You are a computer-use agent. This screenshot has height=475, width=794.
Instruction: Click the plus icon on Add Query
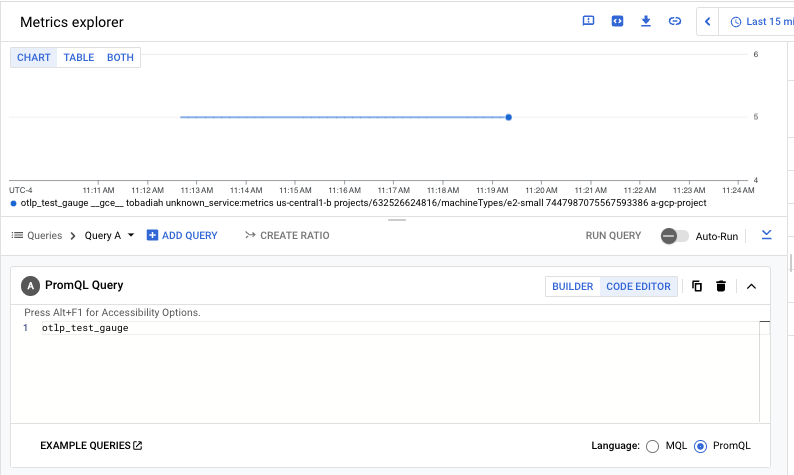pyautogui.click(x=152, y=235)
